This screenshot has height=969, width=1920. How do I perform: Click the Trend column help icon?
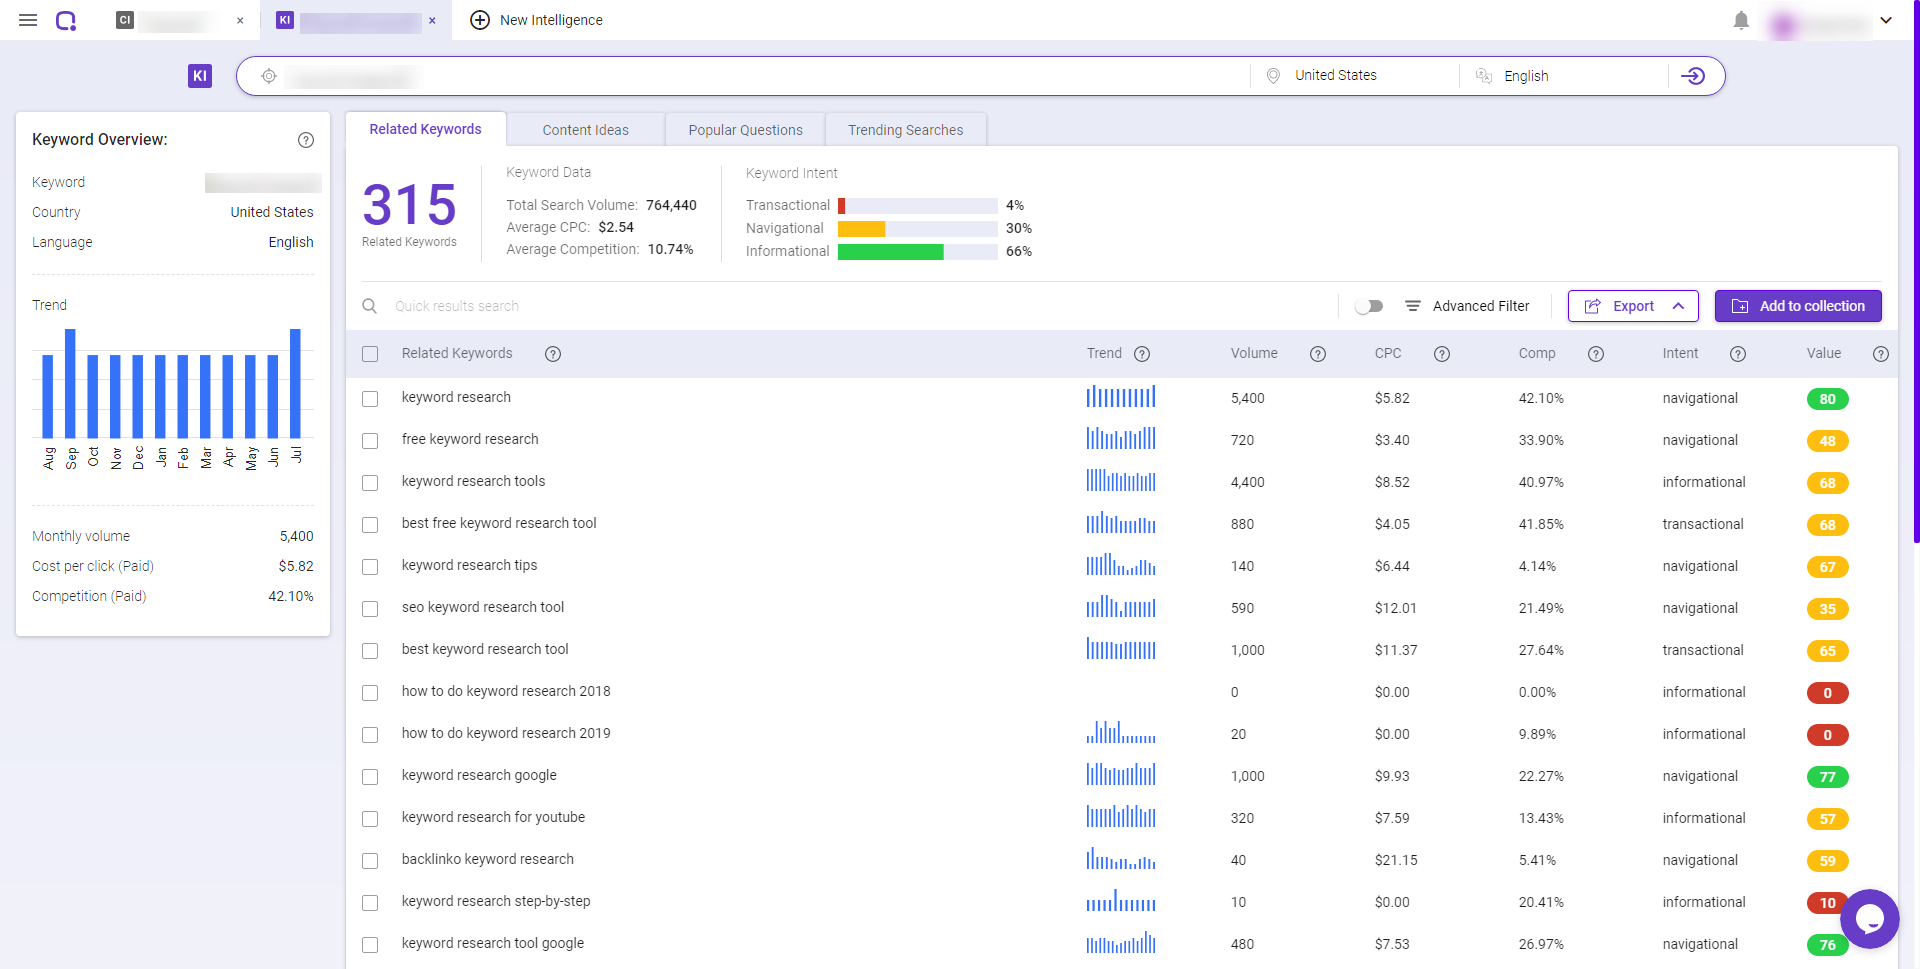click(x=1143, y=354)
